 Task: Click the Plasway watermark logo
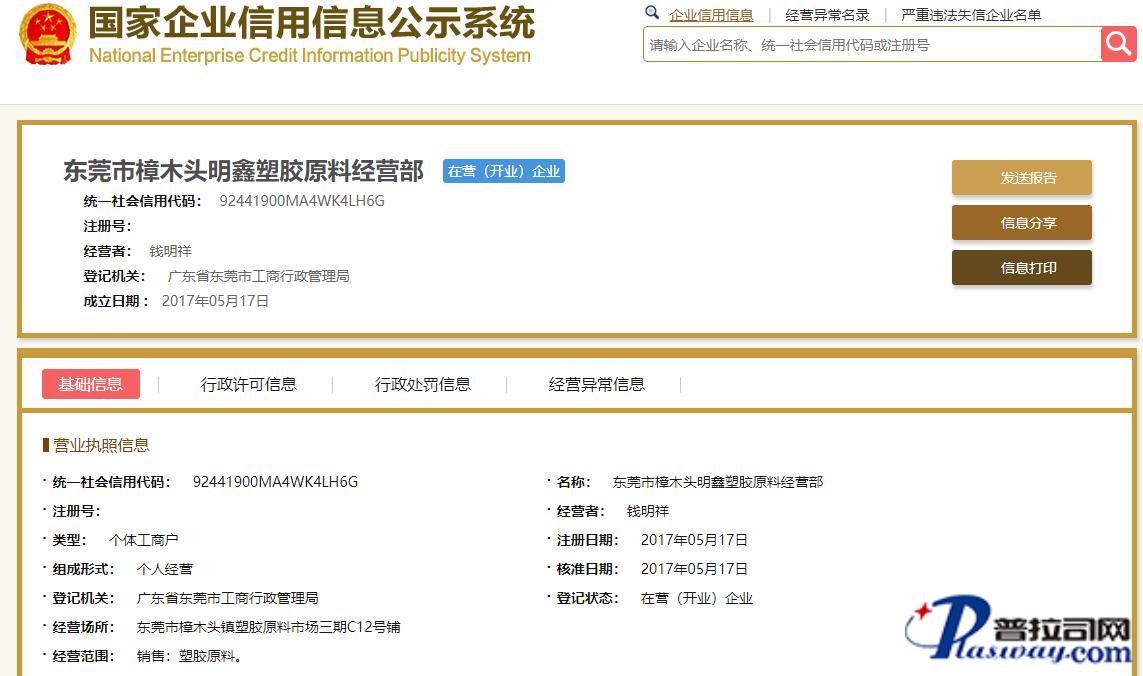point(1018,631)
